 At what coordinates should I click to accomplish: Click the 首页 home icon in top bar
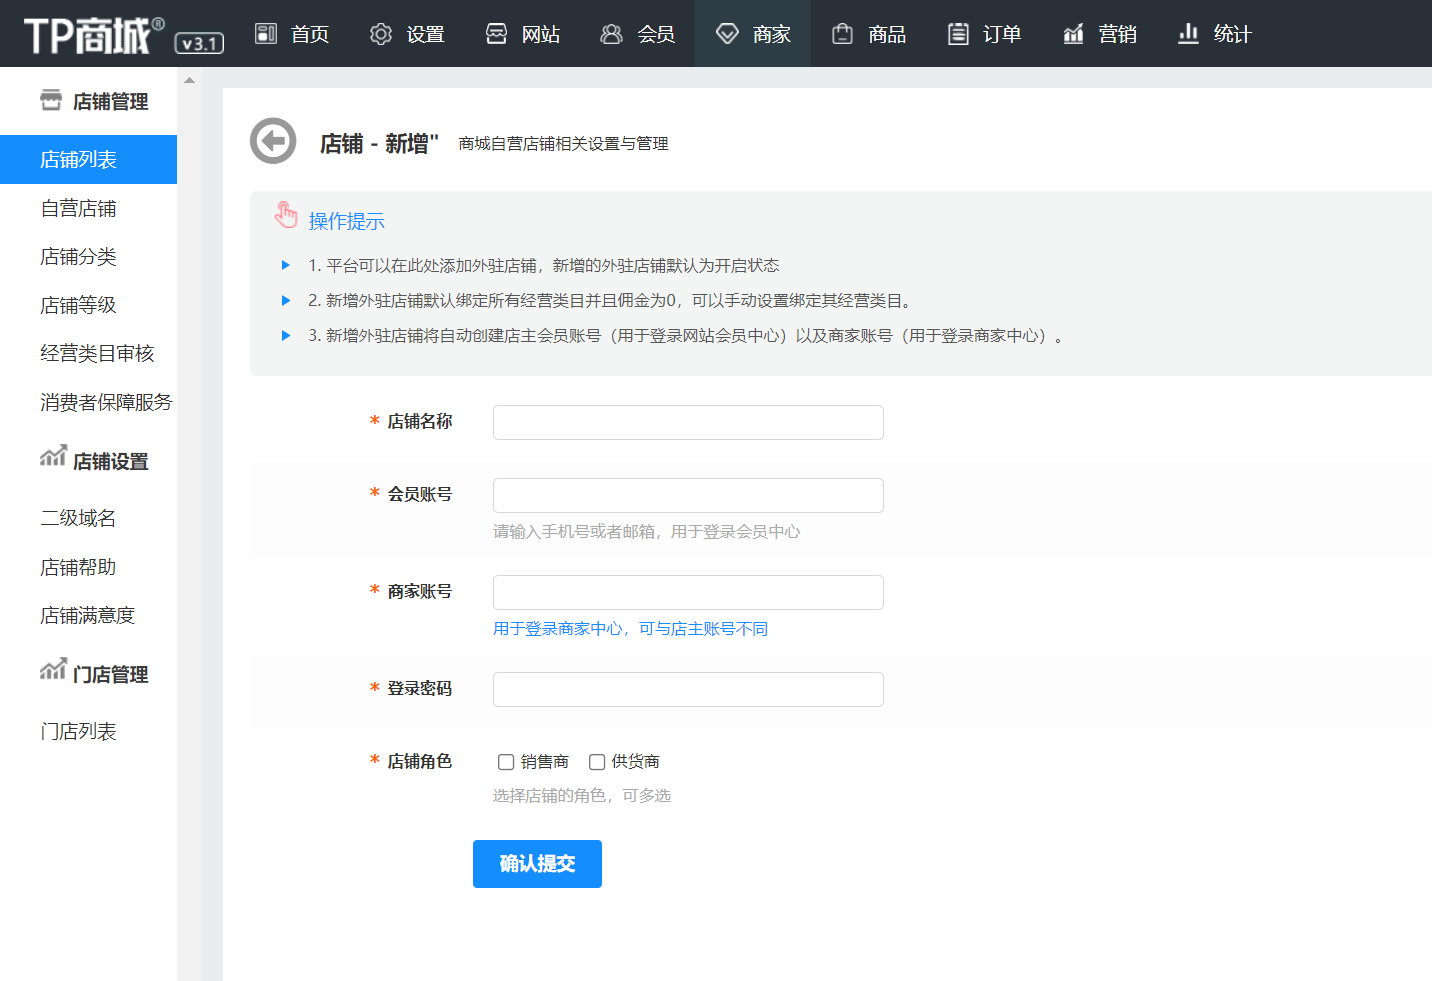(x=266, y=34)
